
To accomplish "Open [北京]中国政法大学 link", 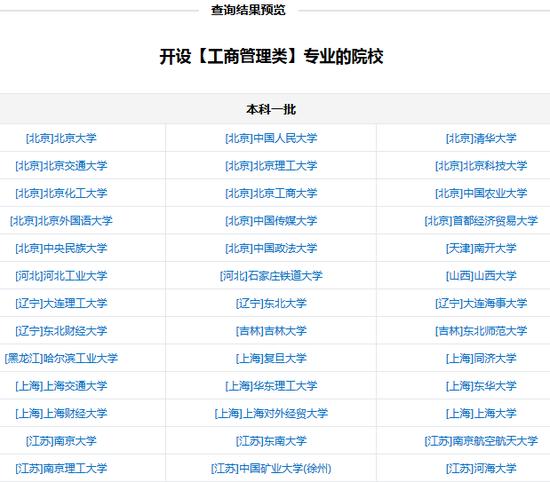I will [x=271, y=248].
